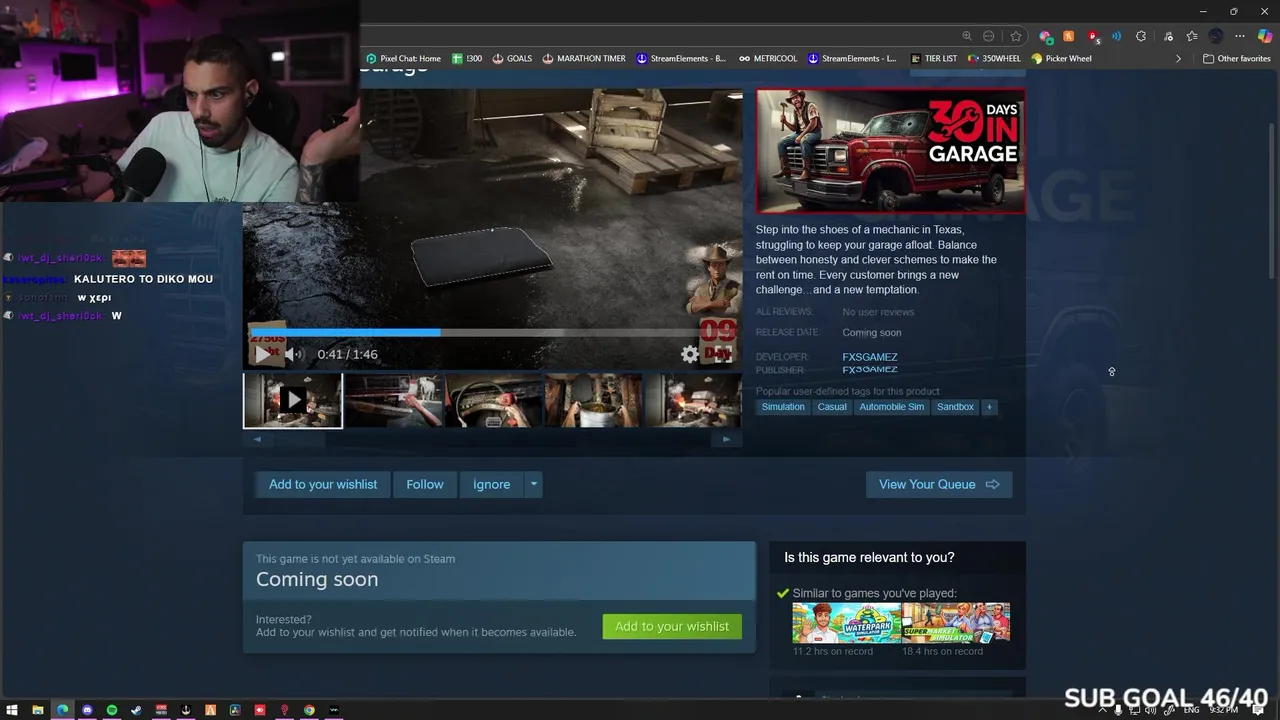Expand bookmarks overflow chevron
The height and width of the screenshot is (720, 1280).
point(1178,58)
